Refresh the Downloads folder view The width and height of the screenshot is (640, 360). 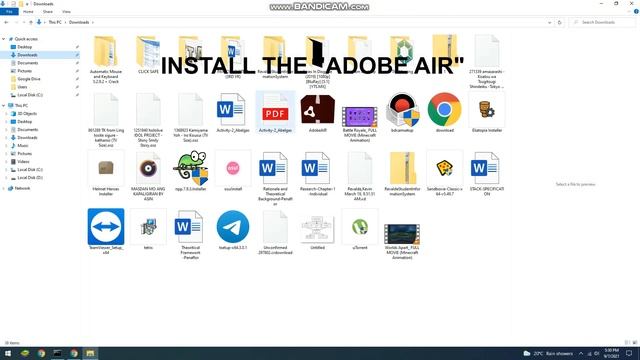[x=560, y=22]
